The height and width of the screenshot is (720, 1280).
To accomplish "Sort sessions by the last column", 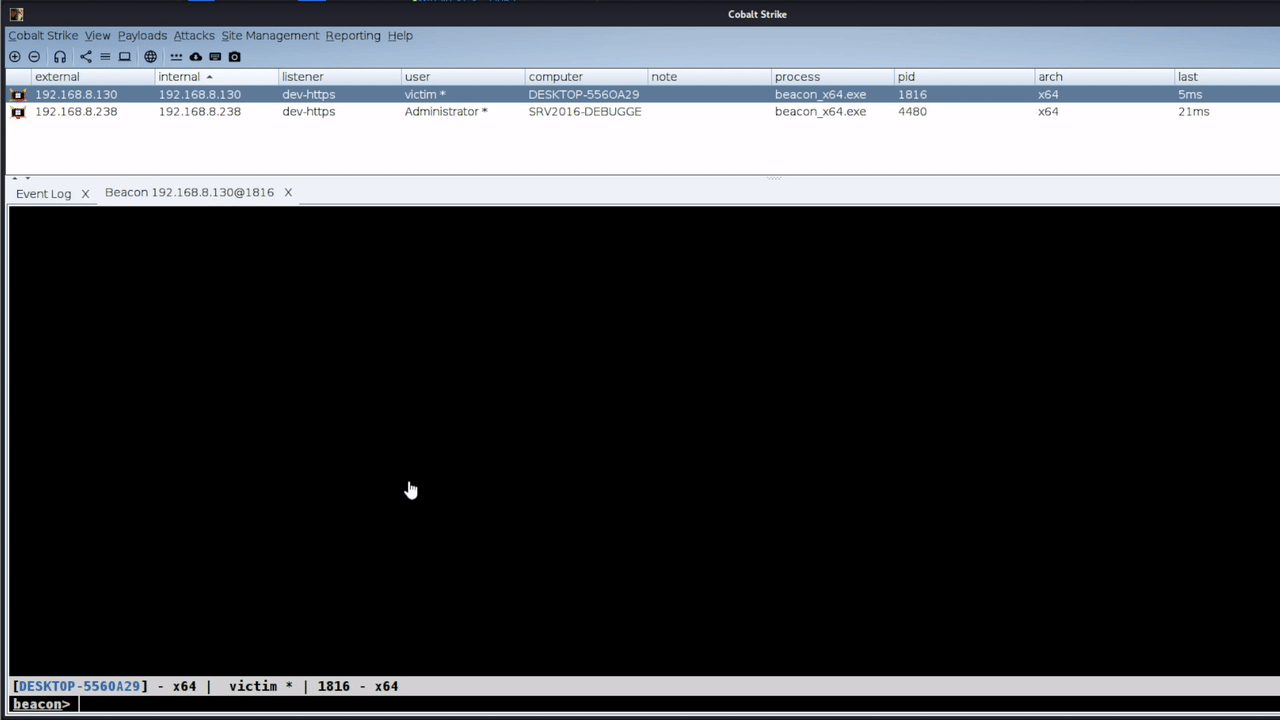I will 1228,77.
